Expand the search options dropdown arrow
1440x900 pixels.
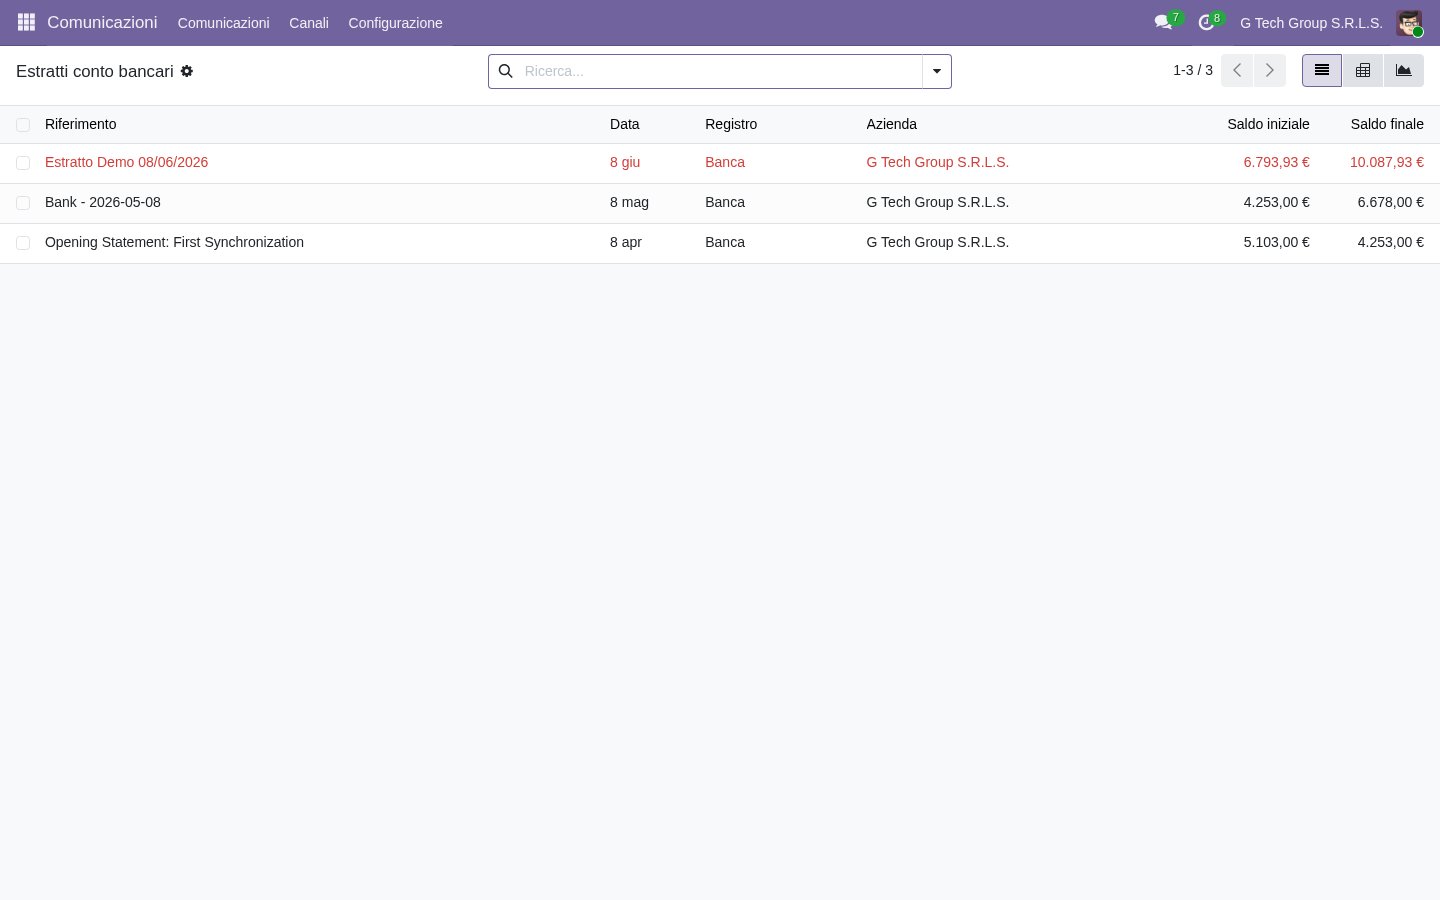(x=937, y=71)
